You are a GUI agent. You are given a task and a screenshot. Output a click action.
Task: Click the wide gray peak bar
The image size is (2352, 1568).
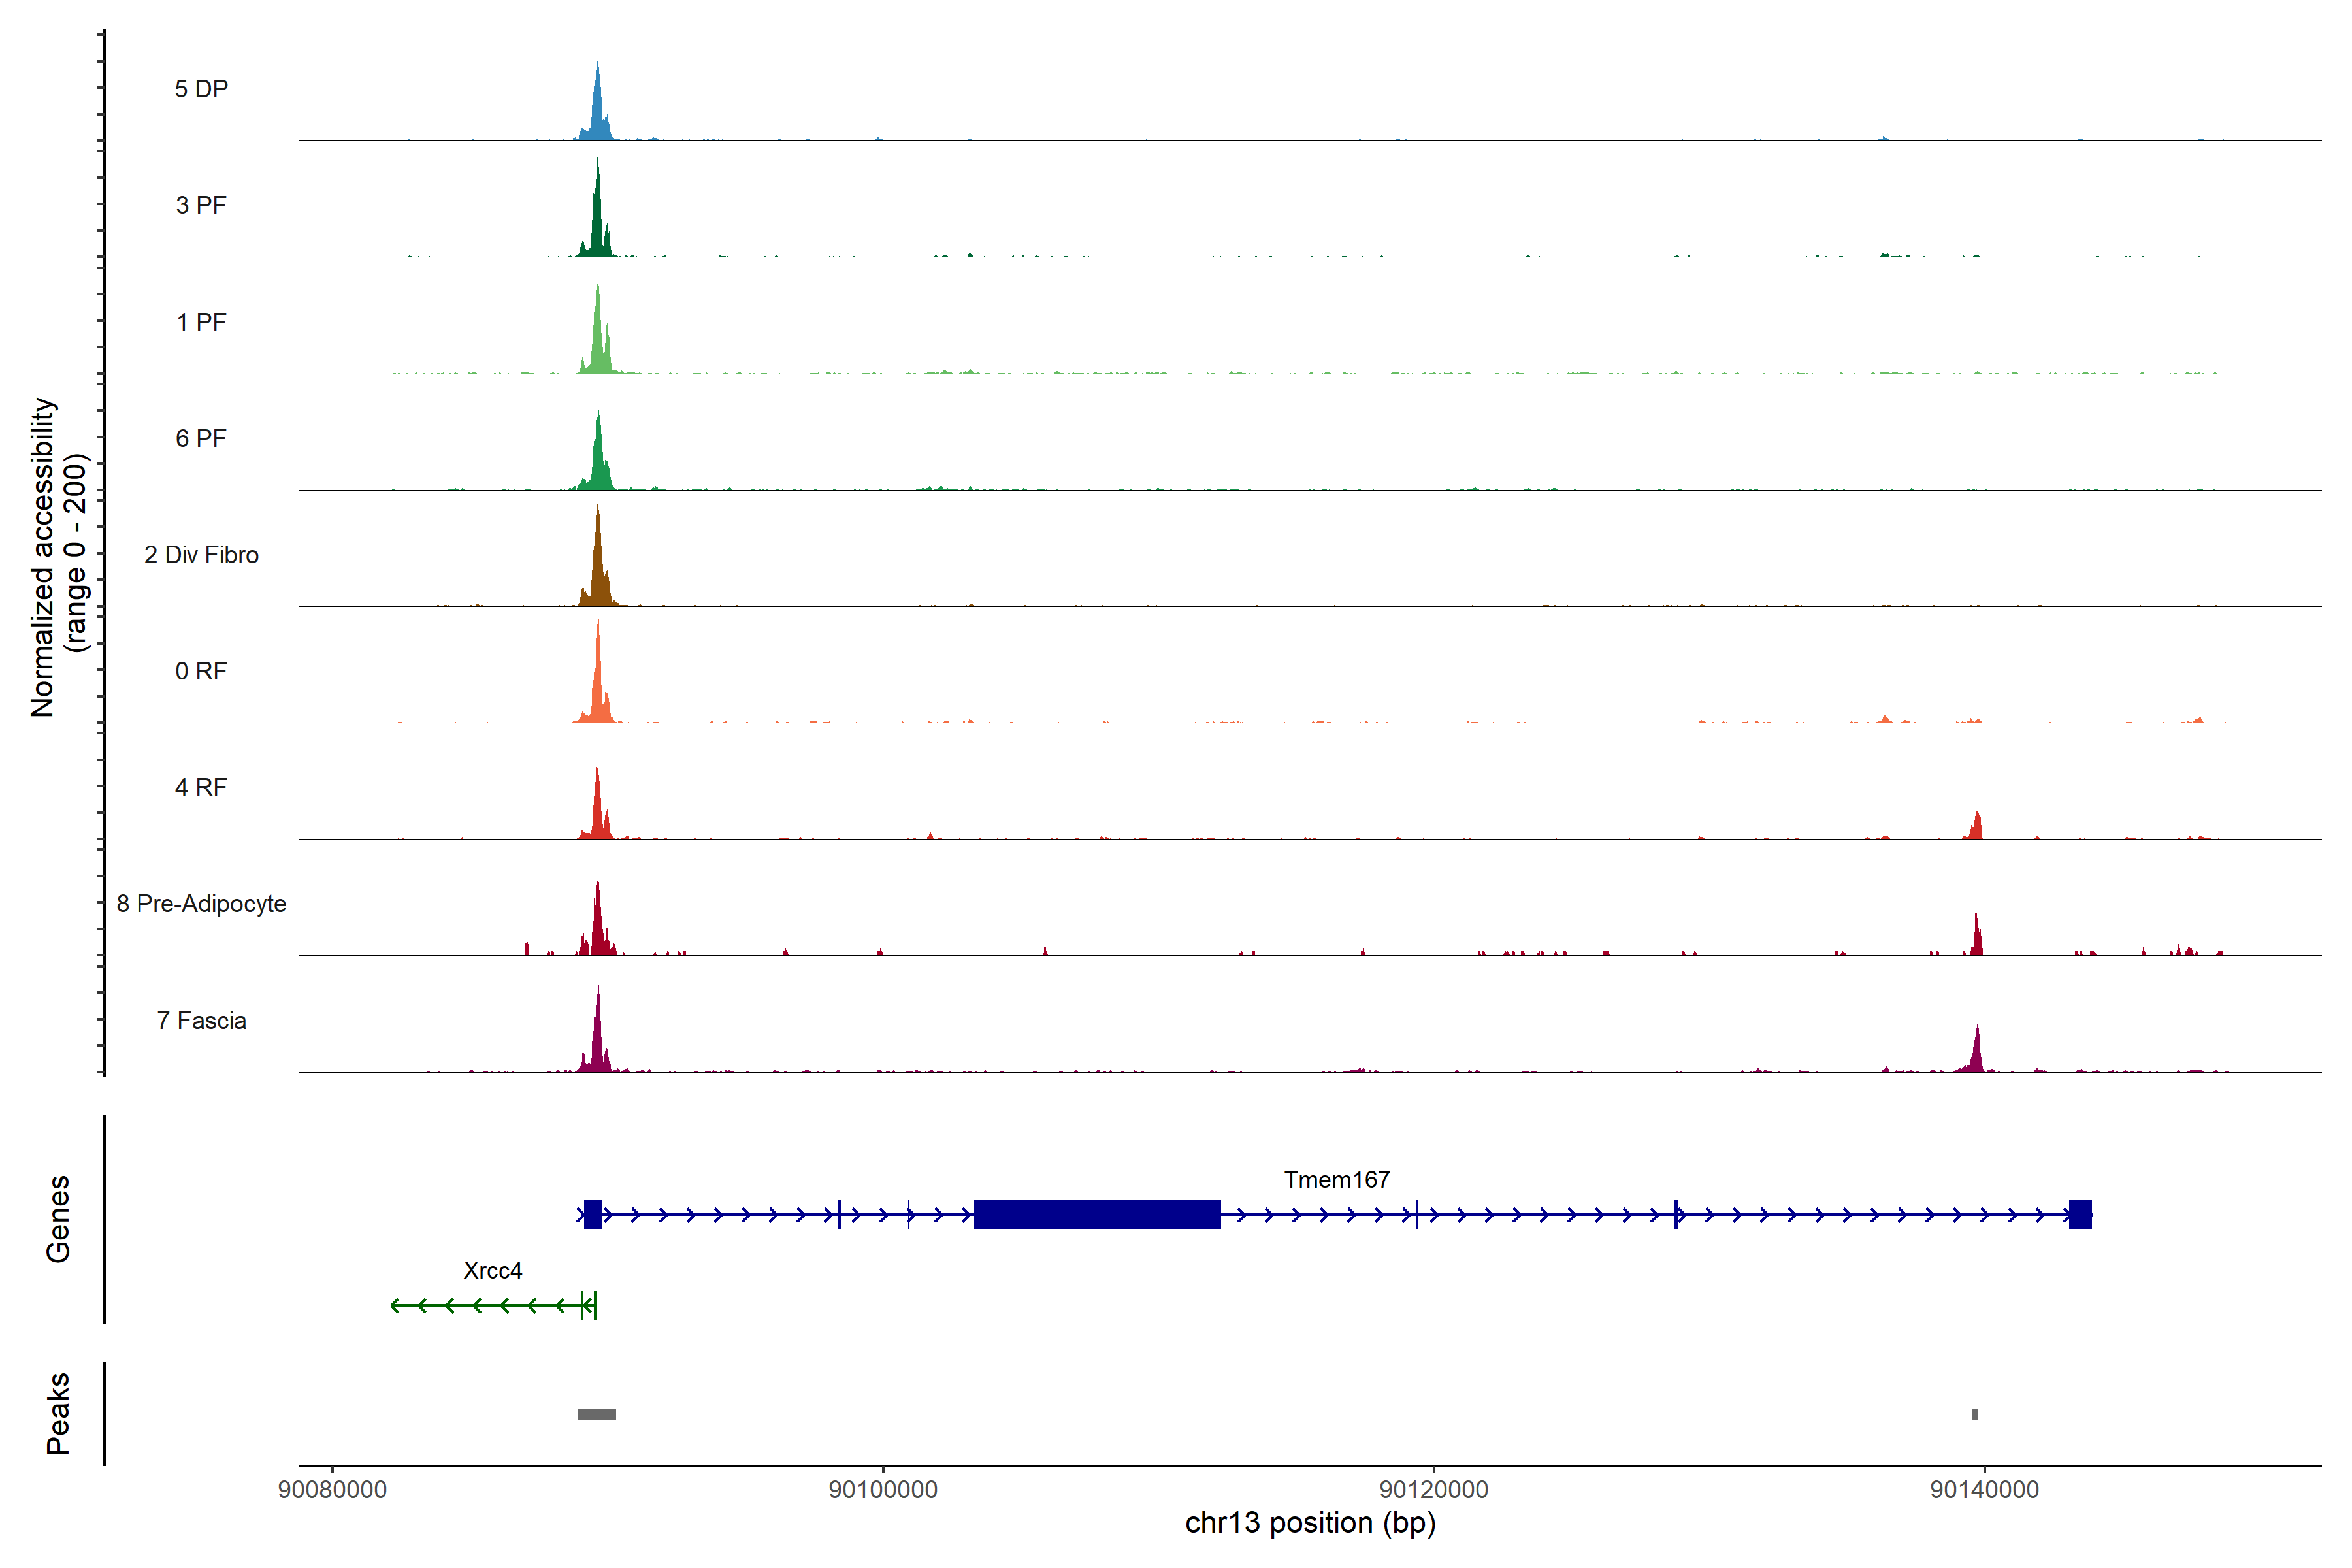click(597, 1414)
